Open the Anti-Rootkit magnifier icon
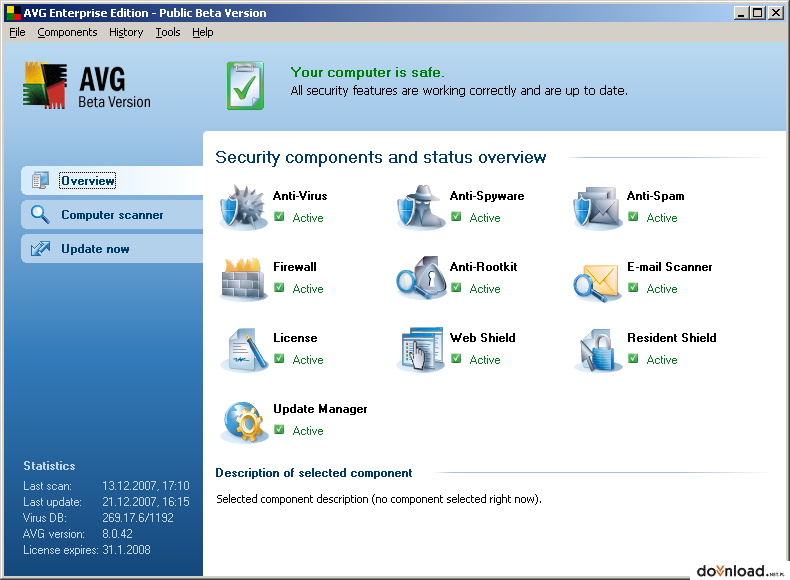 coord(421,279)
